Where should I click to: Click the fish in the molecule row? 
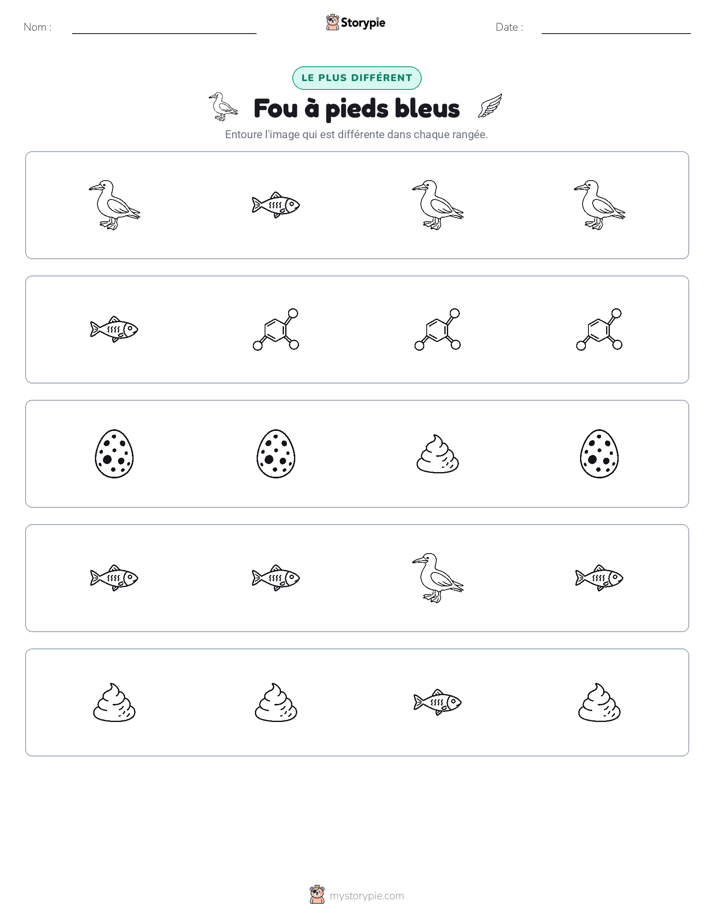point(114,329)
